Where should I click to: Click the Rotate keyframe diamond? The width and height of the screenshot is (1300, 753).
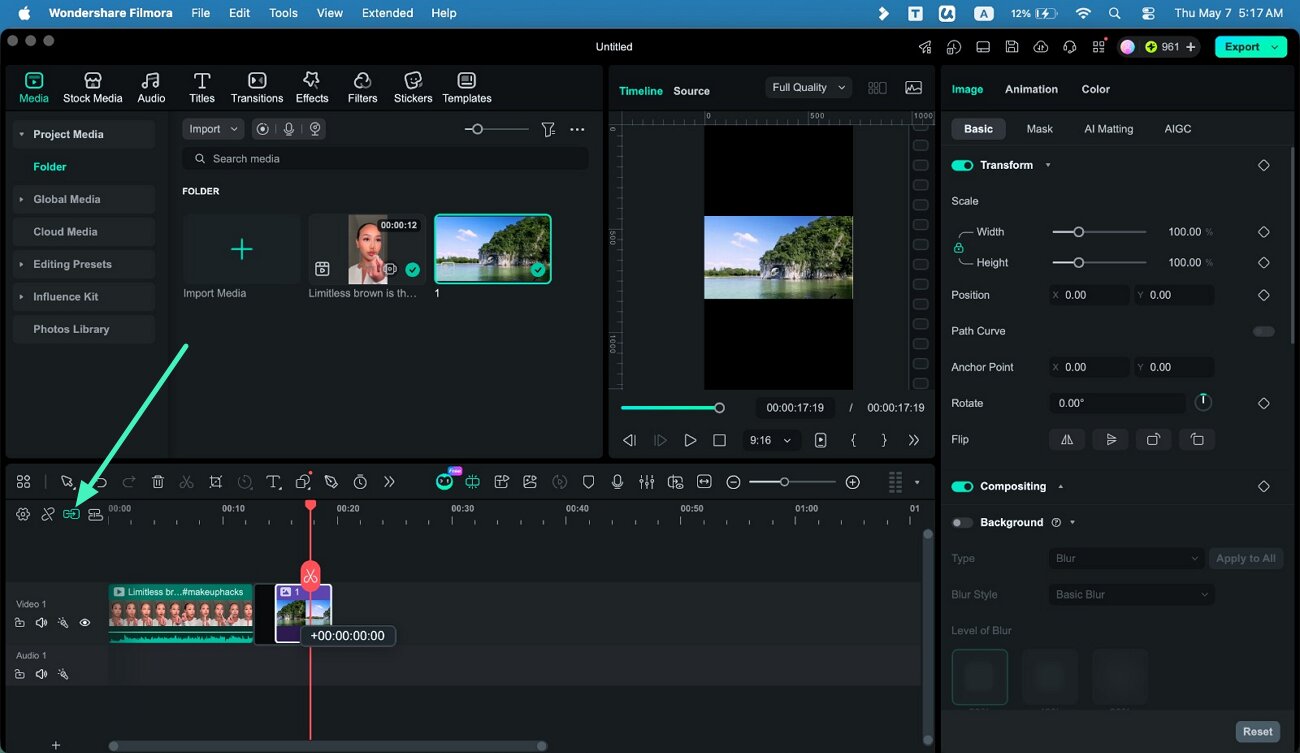click(1263, 403)
